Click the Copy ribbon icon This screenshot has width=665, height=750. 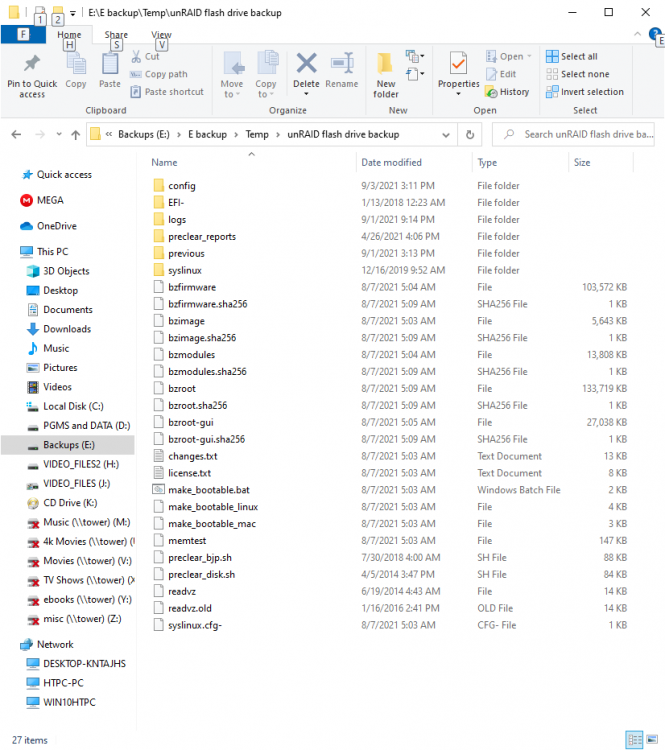[x=76, y=65]
